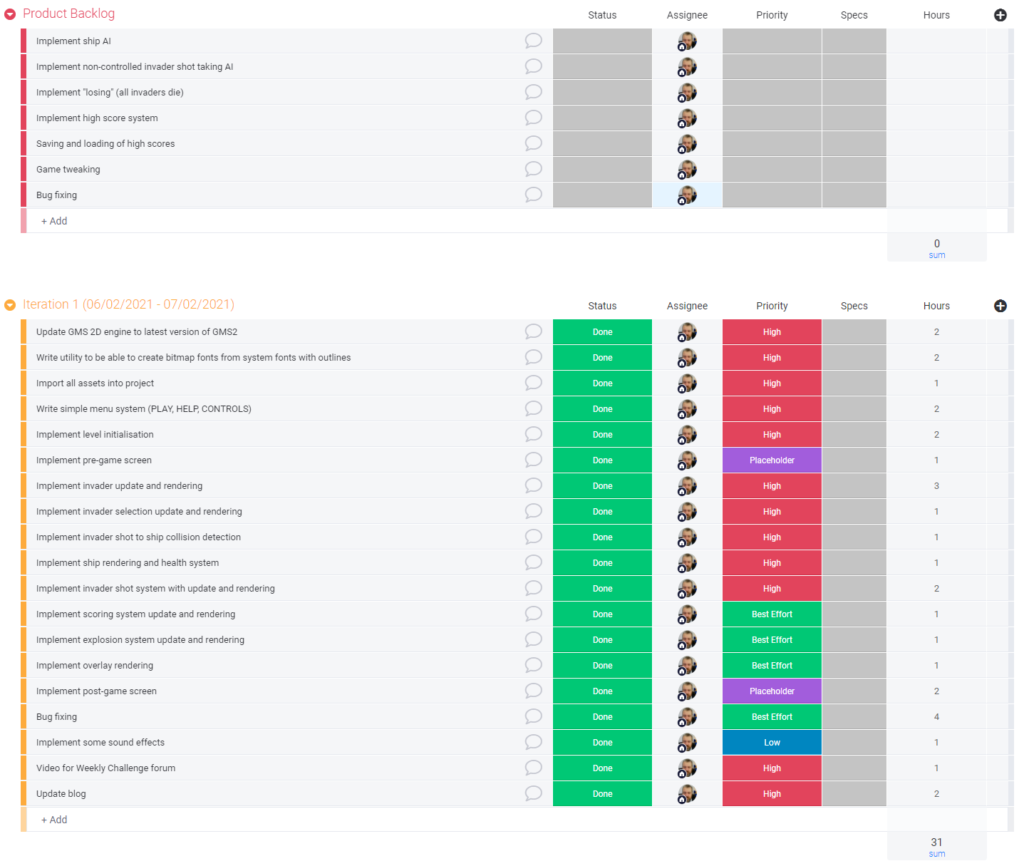The width and height of the screenshot is (1024, 866).
Task: Open Priority dropdown for Implement some sound effects
Action: point(772,742)
